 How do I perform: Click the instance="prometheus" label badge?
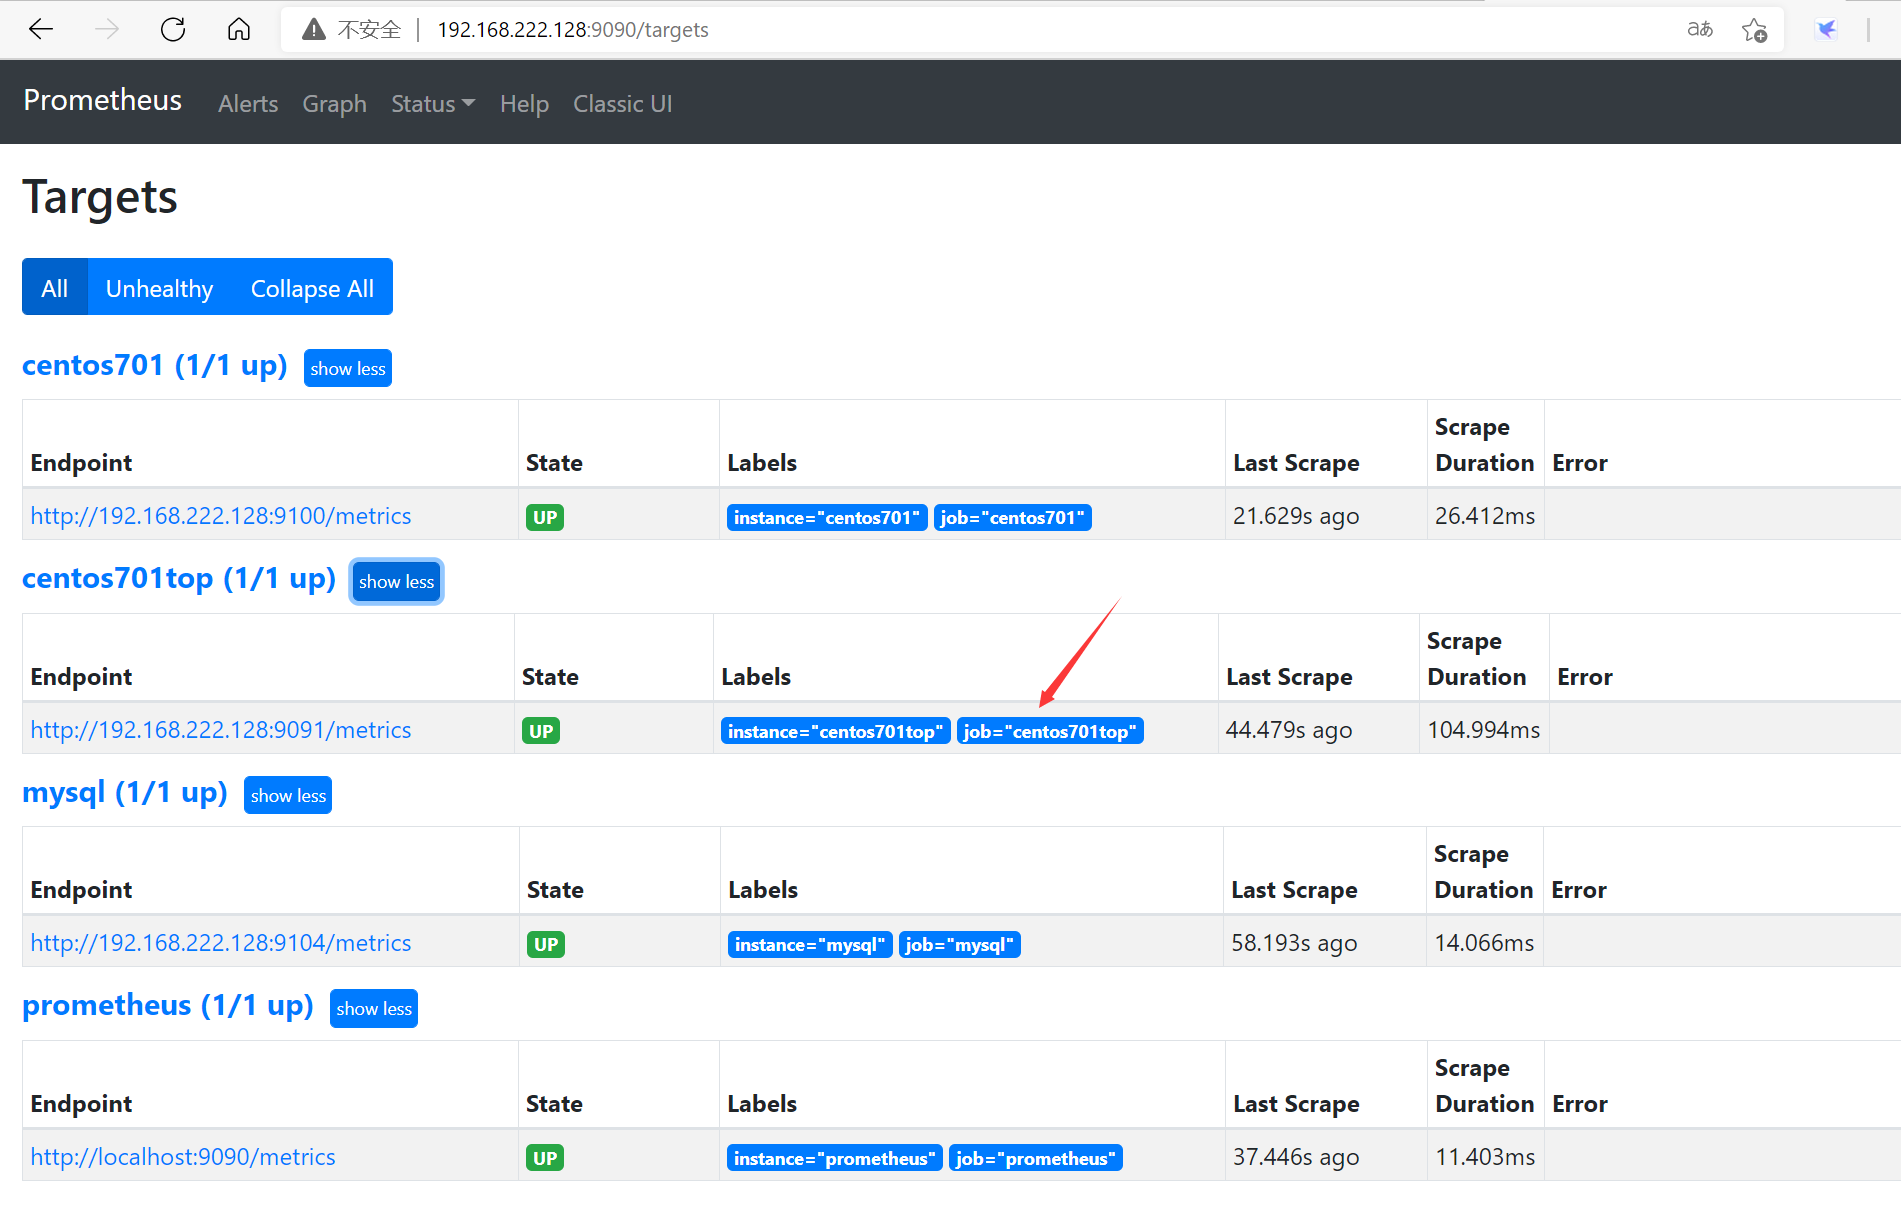click(x=834, y=1158)
